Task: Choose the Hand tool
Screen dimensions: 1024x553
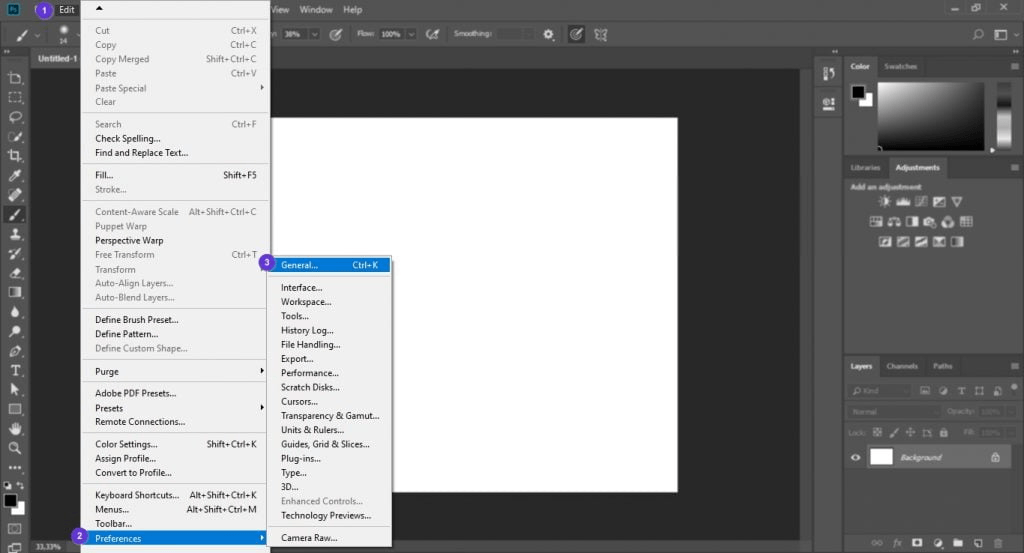Action: [x=15, y=428]
